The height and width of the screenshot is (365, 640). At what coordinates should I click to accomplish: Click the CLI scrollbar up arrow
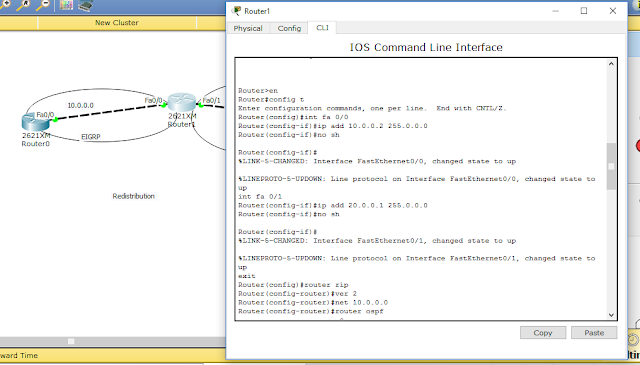611,64
